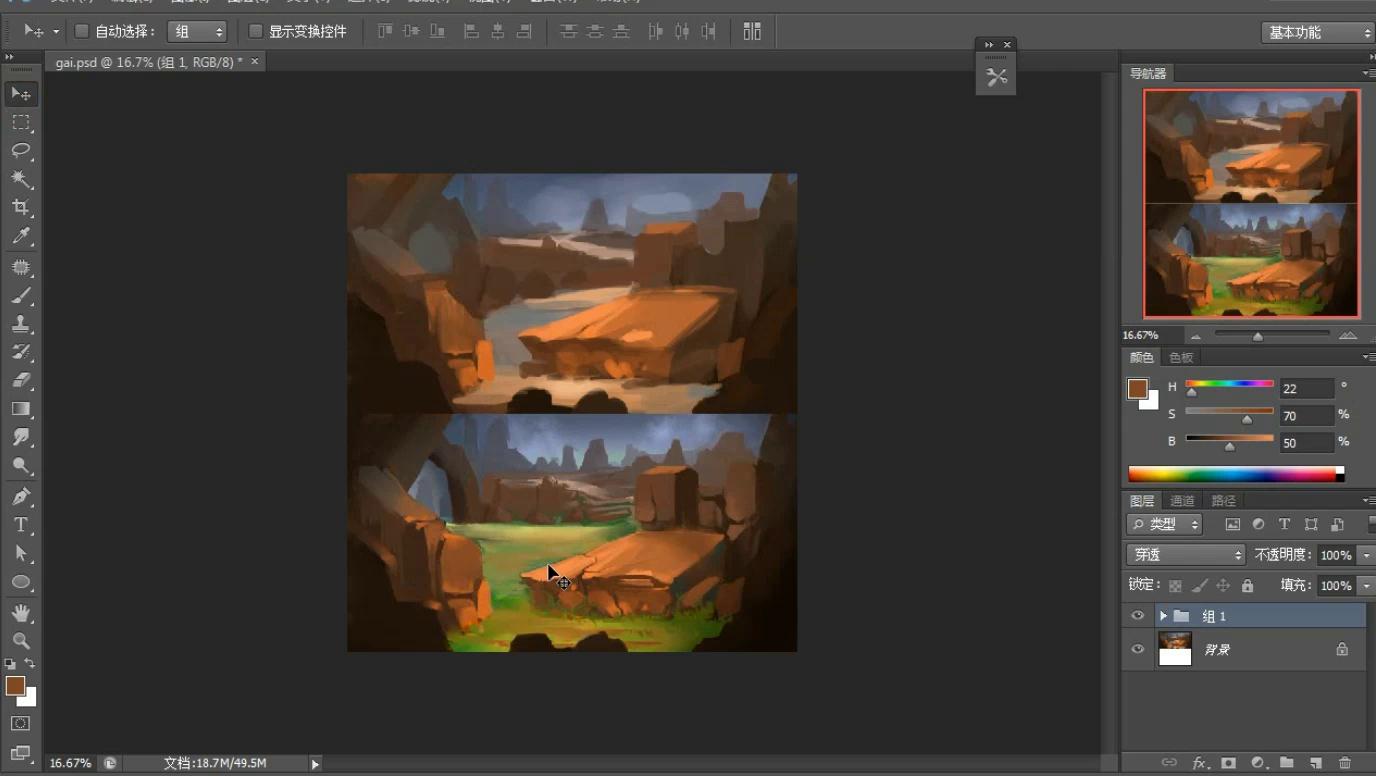Open the tools icon in the floating mini panel
Viewport: 1376px width, 776px height.
tap(996, 77)
